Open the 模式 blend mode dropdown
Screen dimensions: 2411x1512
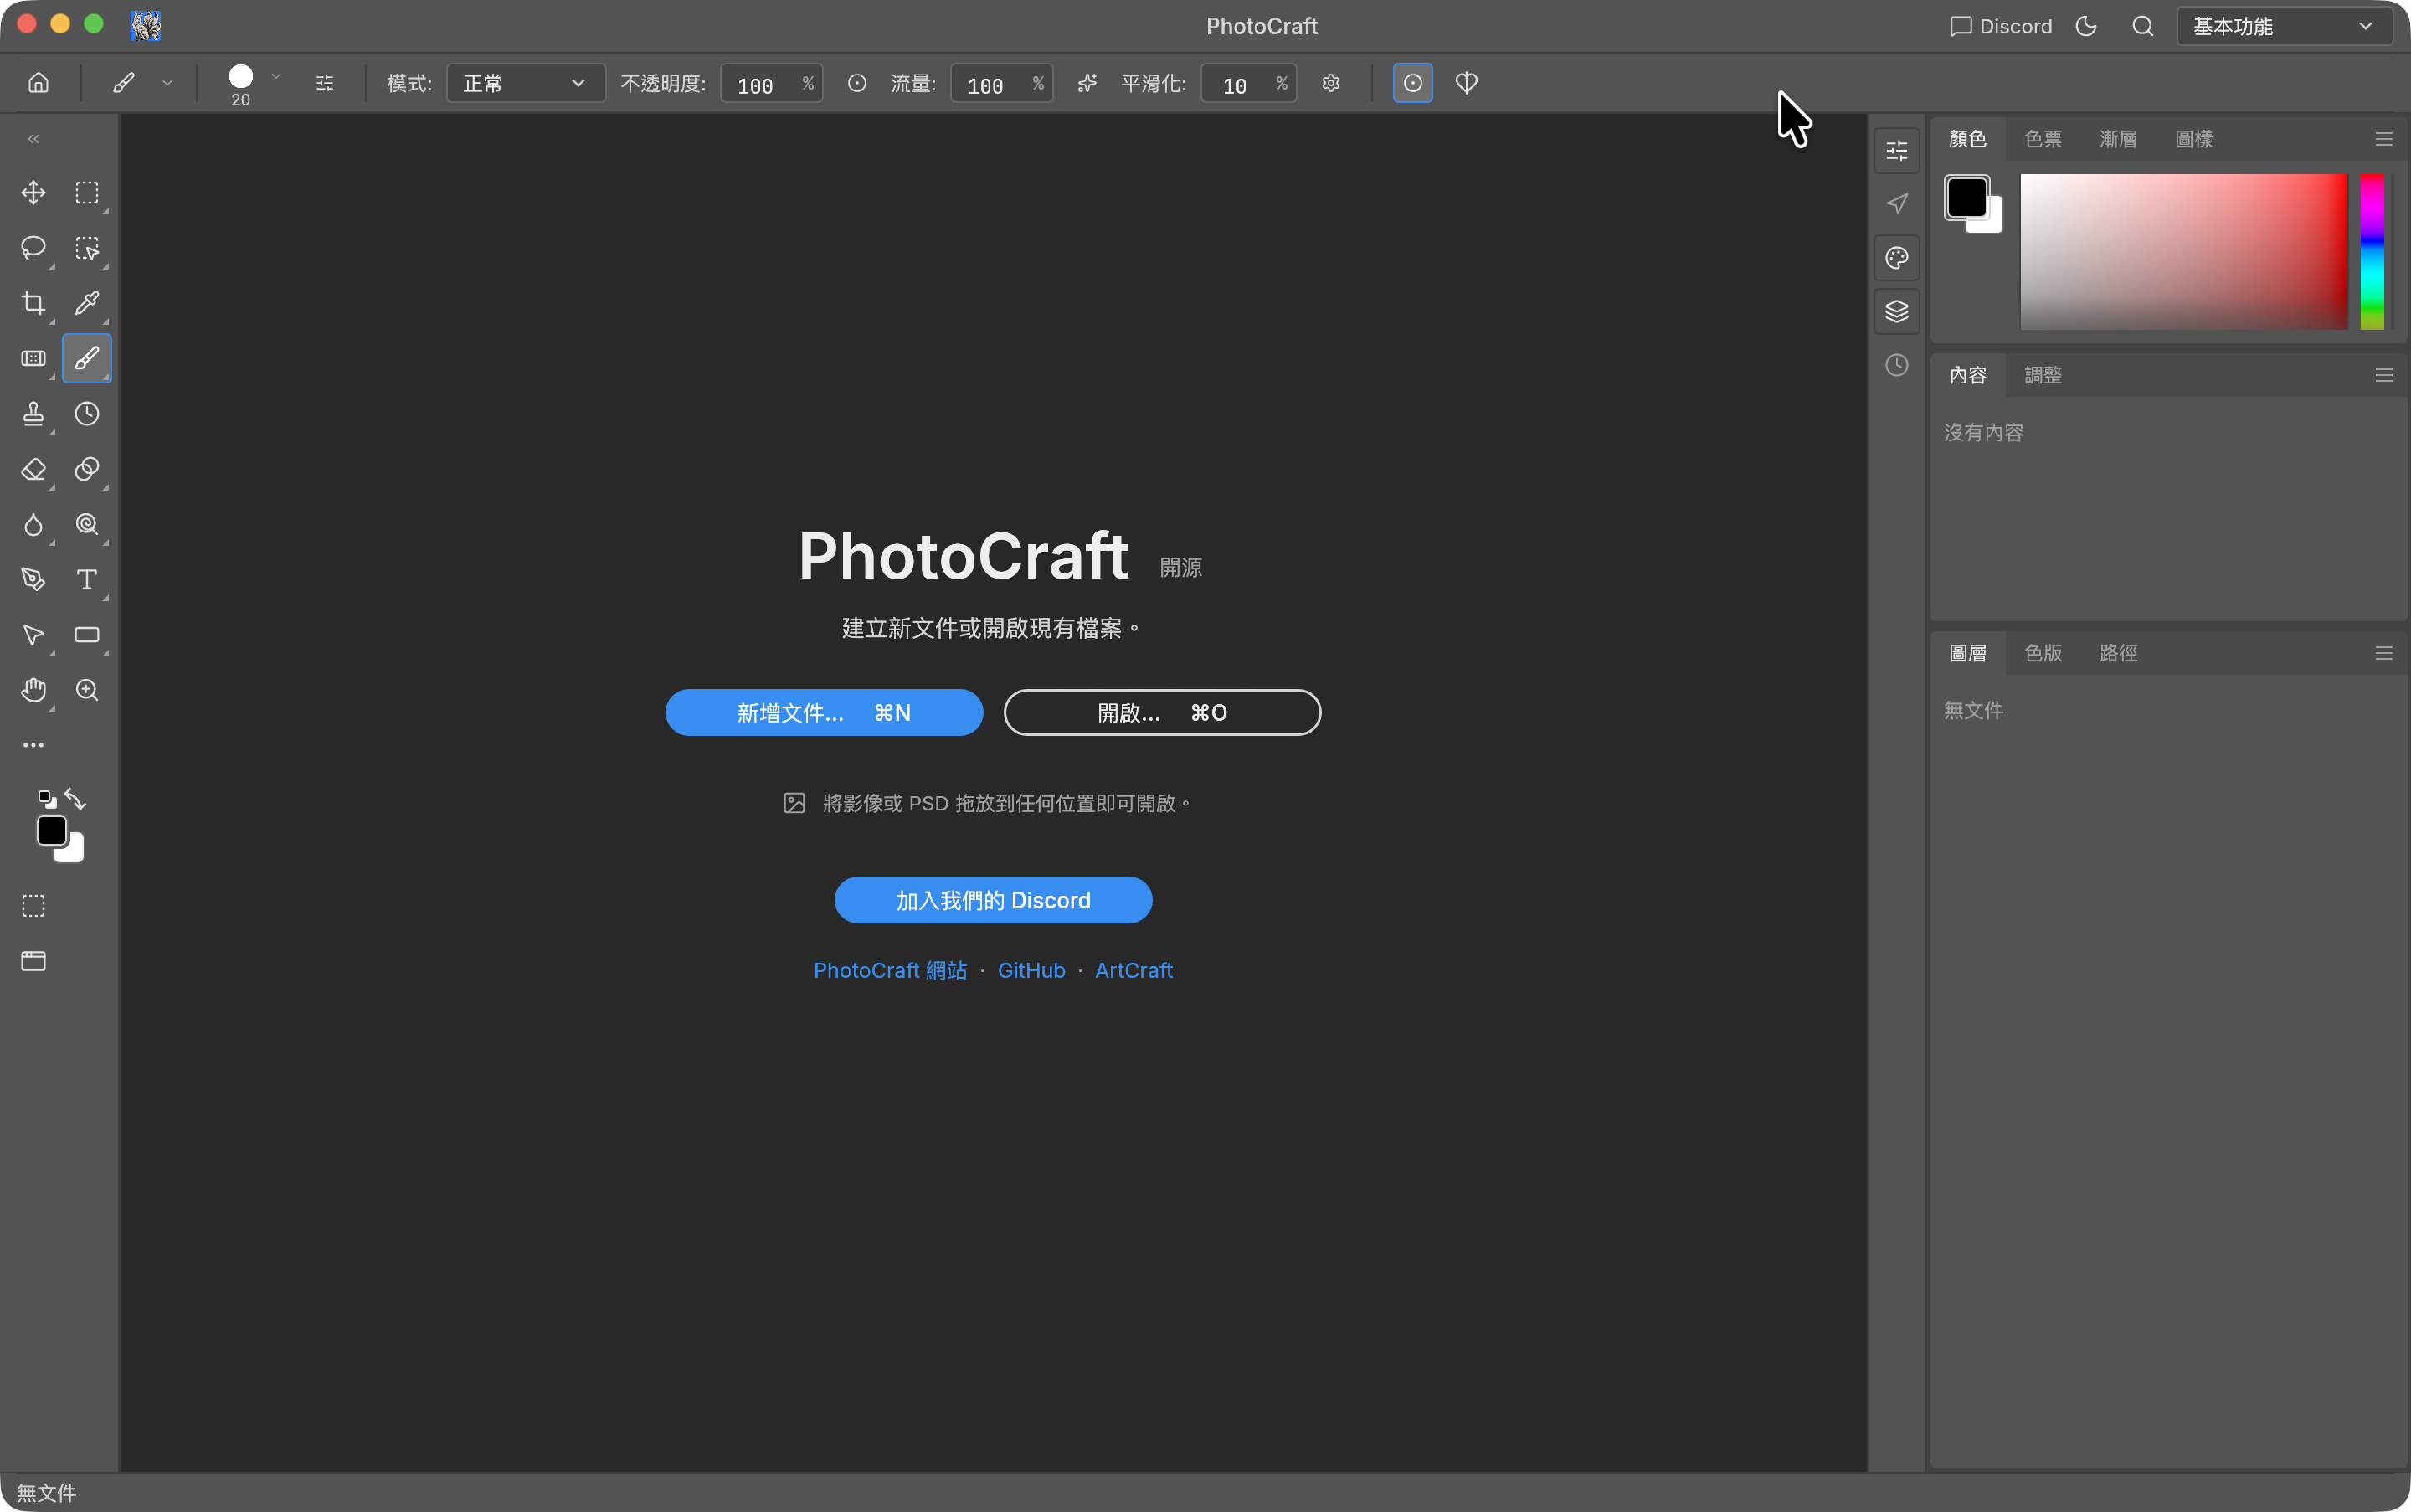pyautogui.click(x=525, y=83)
